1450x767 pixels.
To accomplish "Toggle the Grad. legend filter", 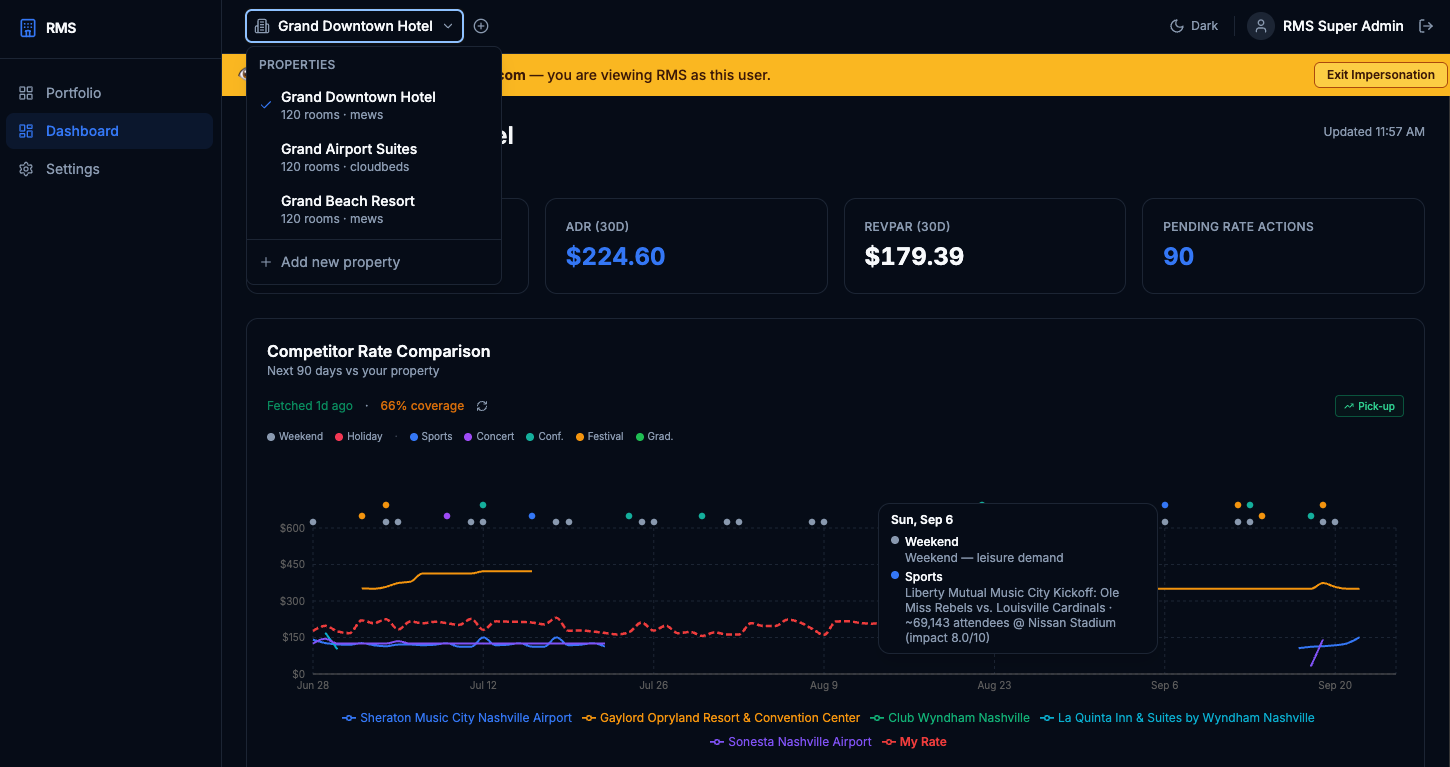I will tap(655, 437).
